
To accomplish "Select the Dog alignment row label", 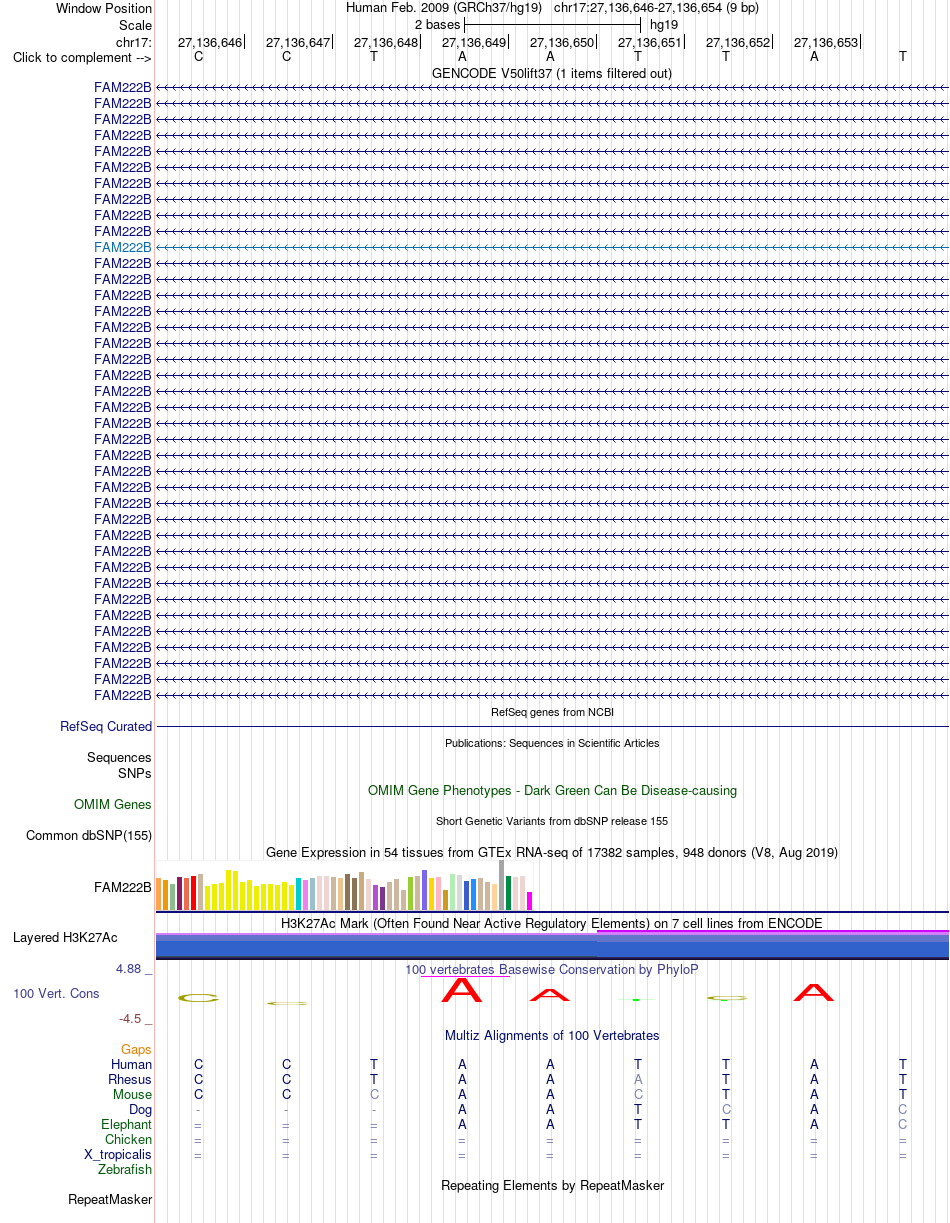I will pos(141,1110).
